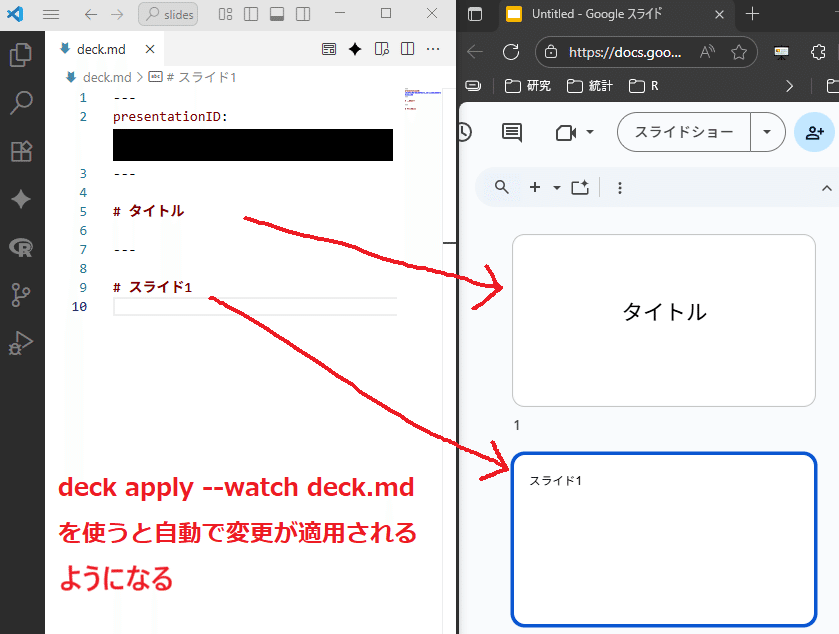Select the スライド1 slide thumbnail

[663, 539]
